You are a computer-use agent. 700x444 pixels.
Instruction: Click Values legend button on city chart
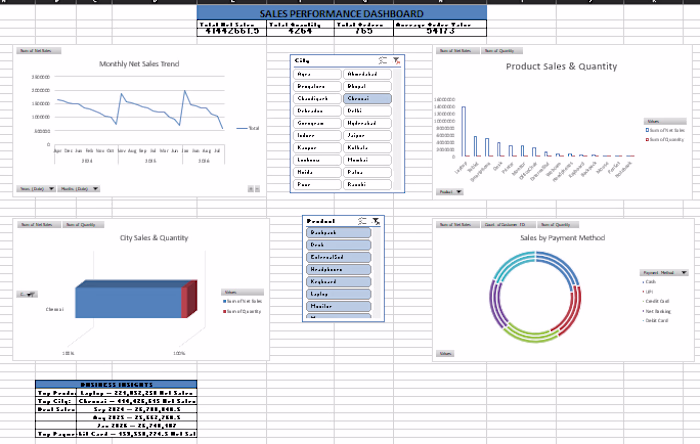click(x=242, y=292)
